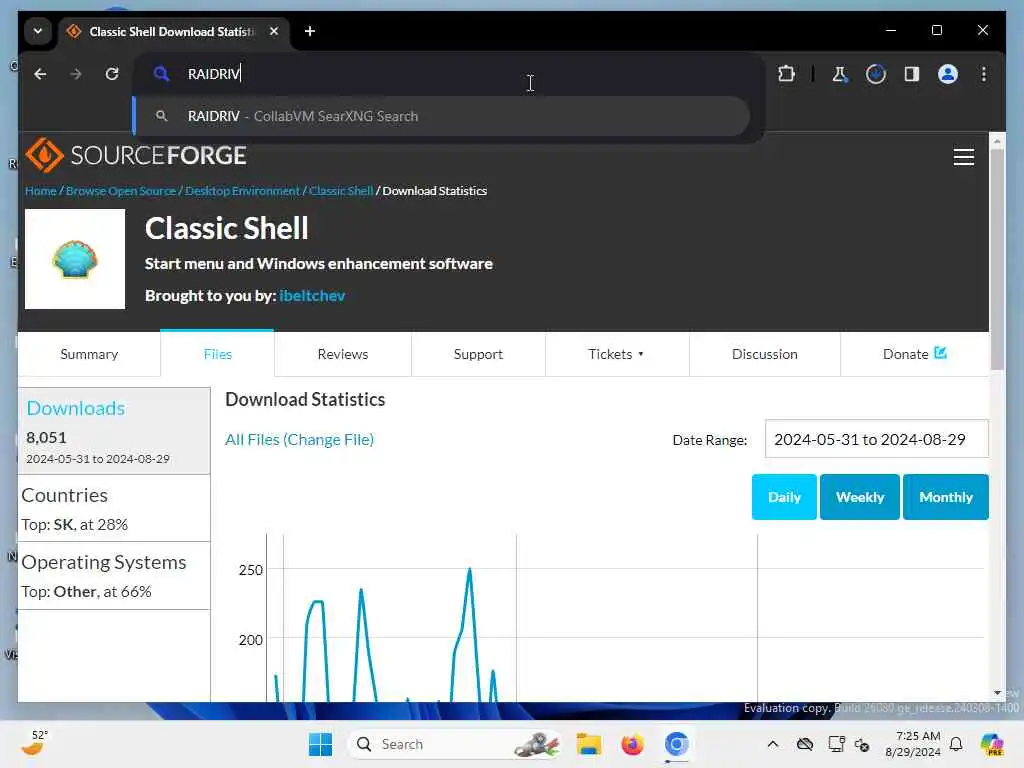1024x768 pixels.
Task: Switch to the Reviews tab
Action: (x=343, y=354)
